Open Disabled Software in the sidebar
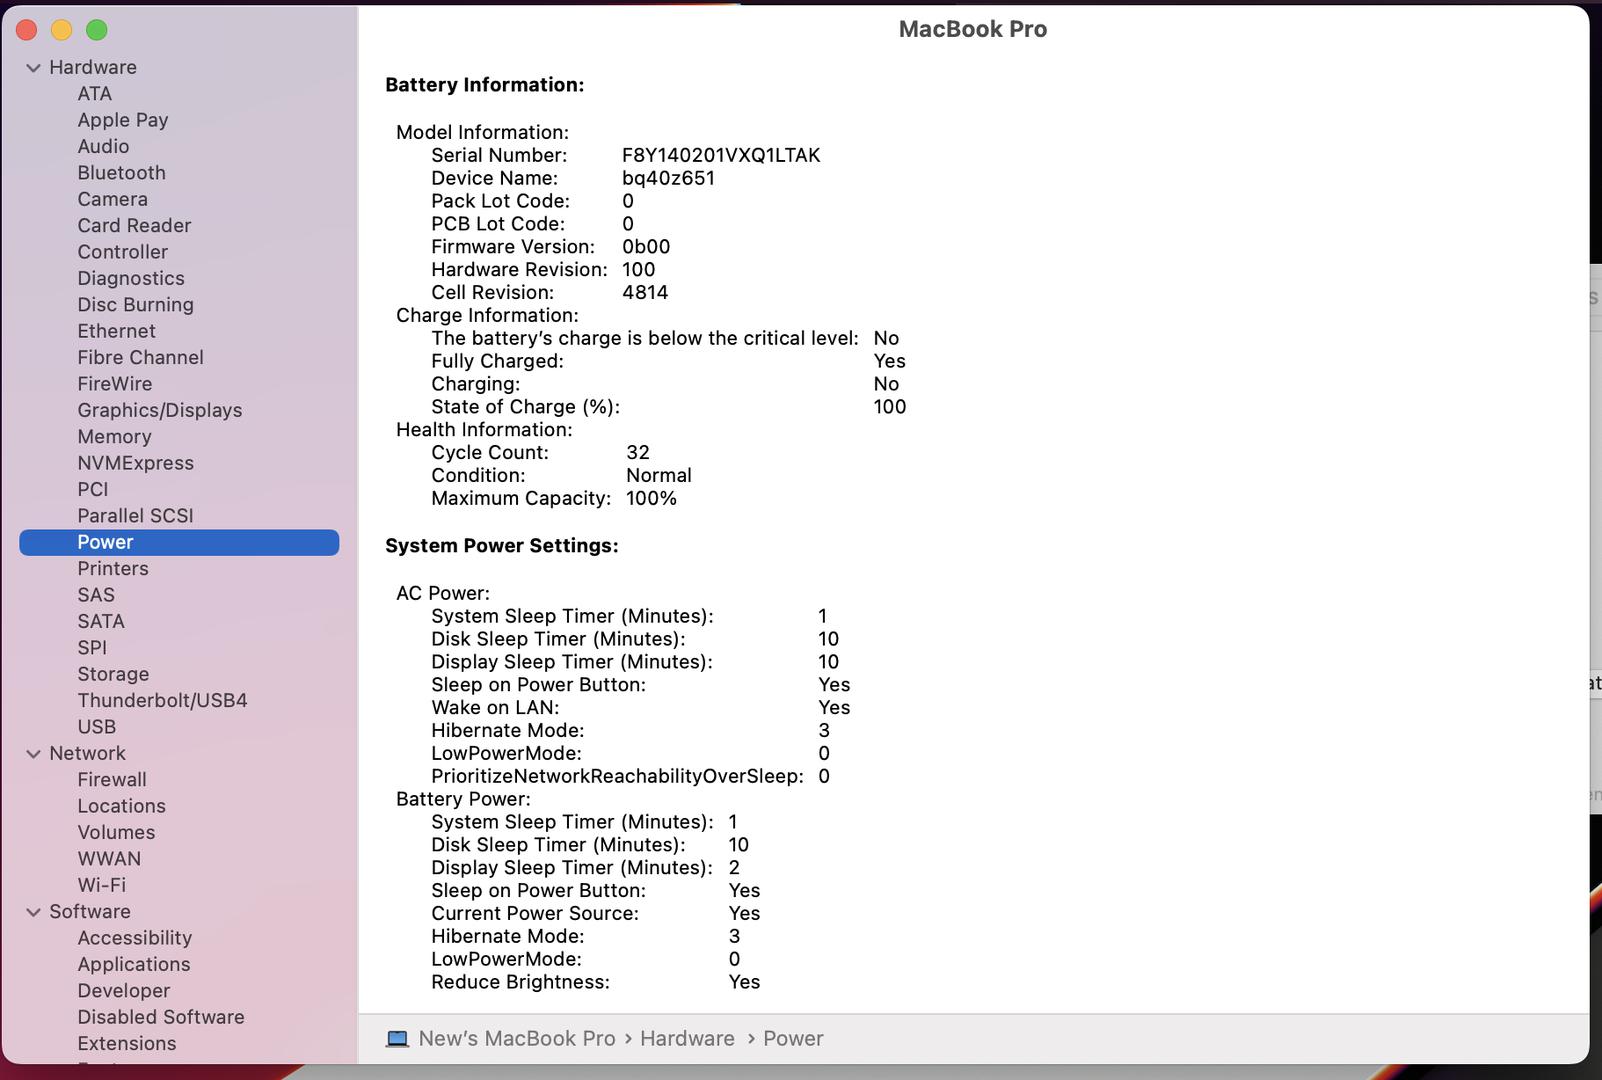The width and height of the screenshot is (1602, 1080). pyautogui.click(x=161, y=1017)
